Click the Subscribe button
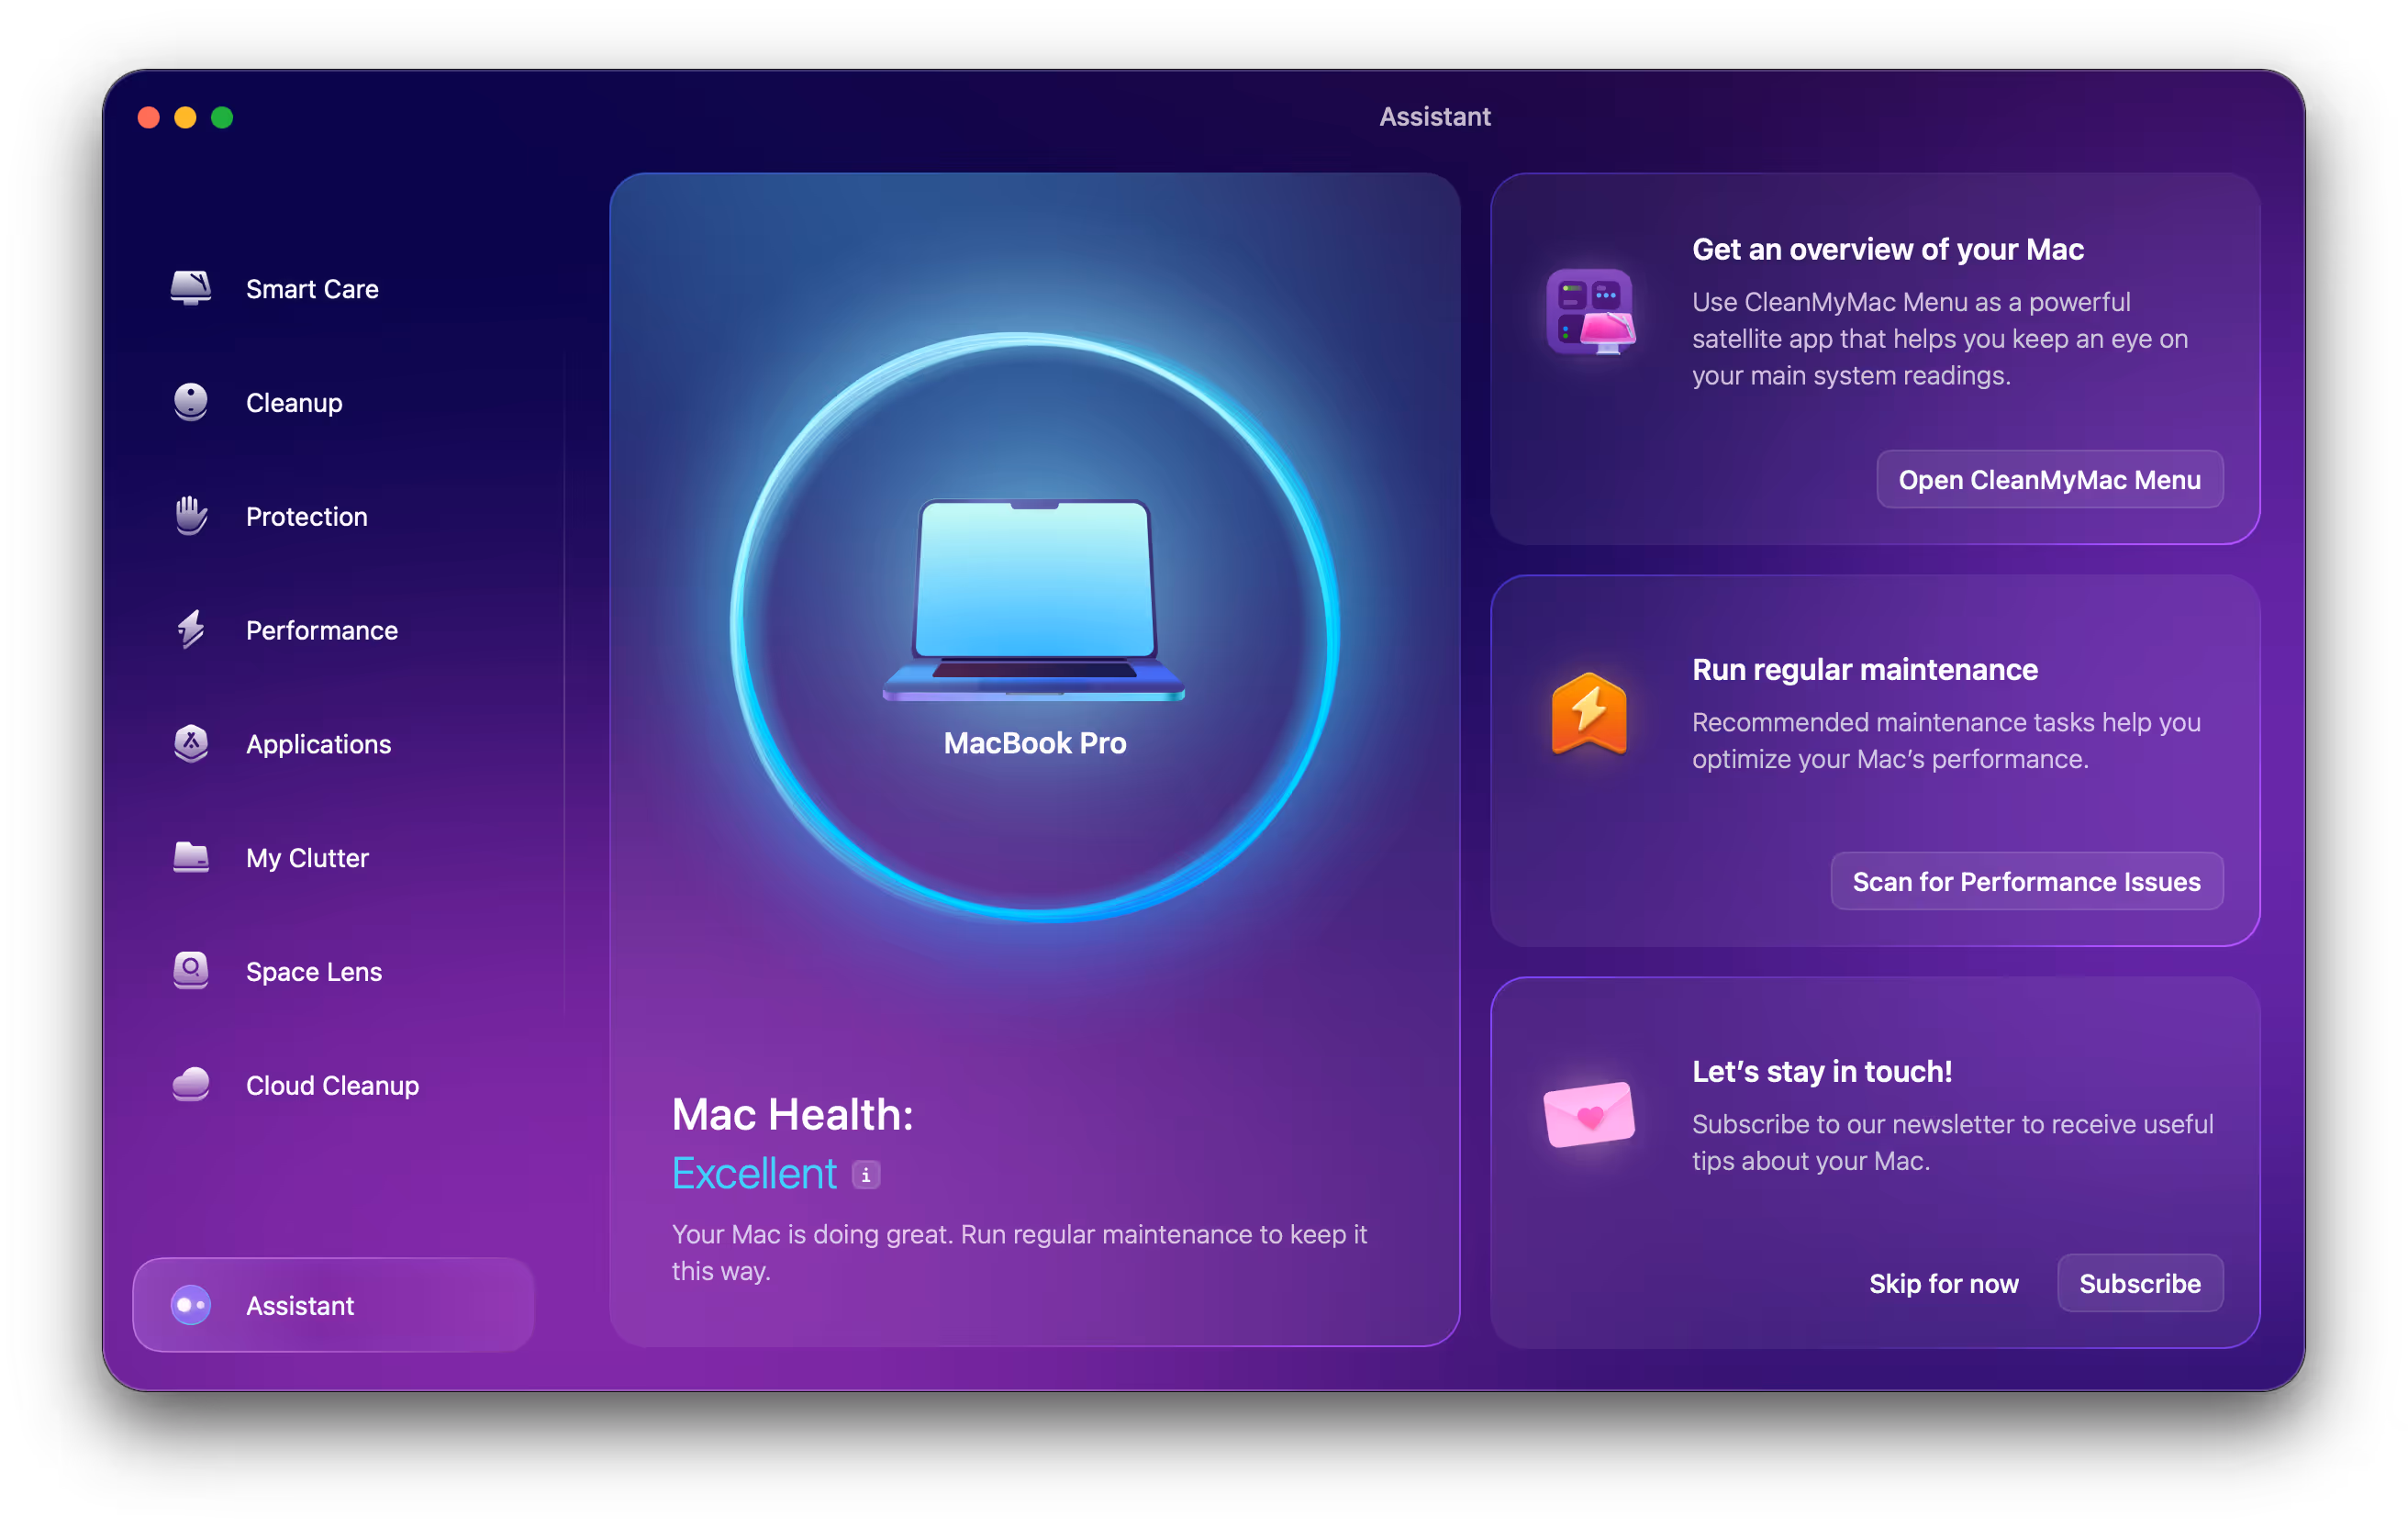2408x1527 pixels. click(2140, 1284)
